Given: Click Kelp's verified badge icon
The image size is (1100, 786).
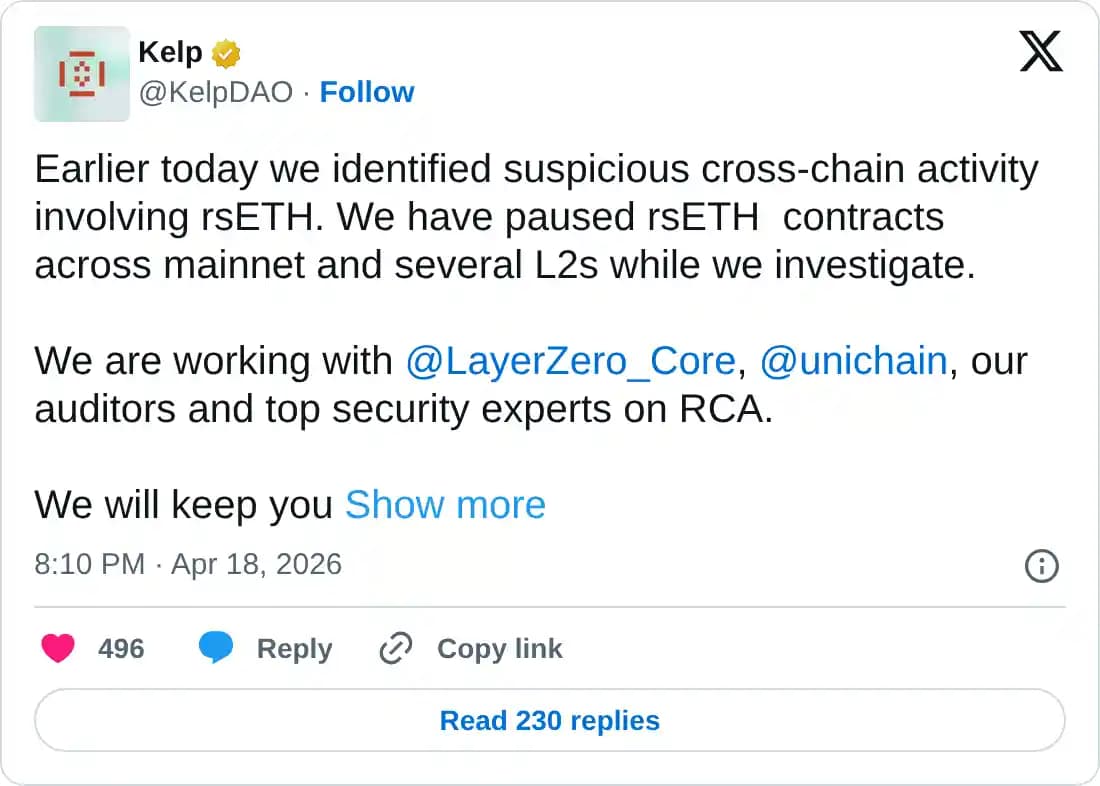Looking at the screenshot, I should tap(225, 51).
